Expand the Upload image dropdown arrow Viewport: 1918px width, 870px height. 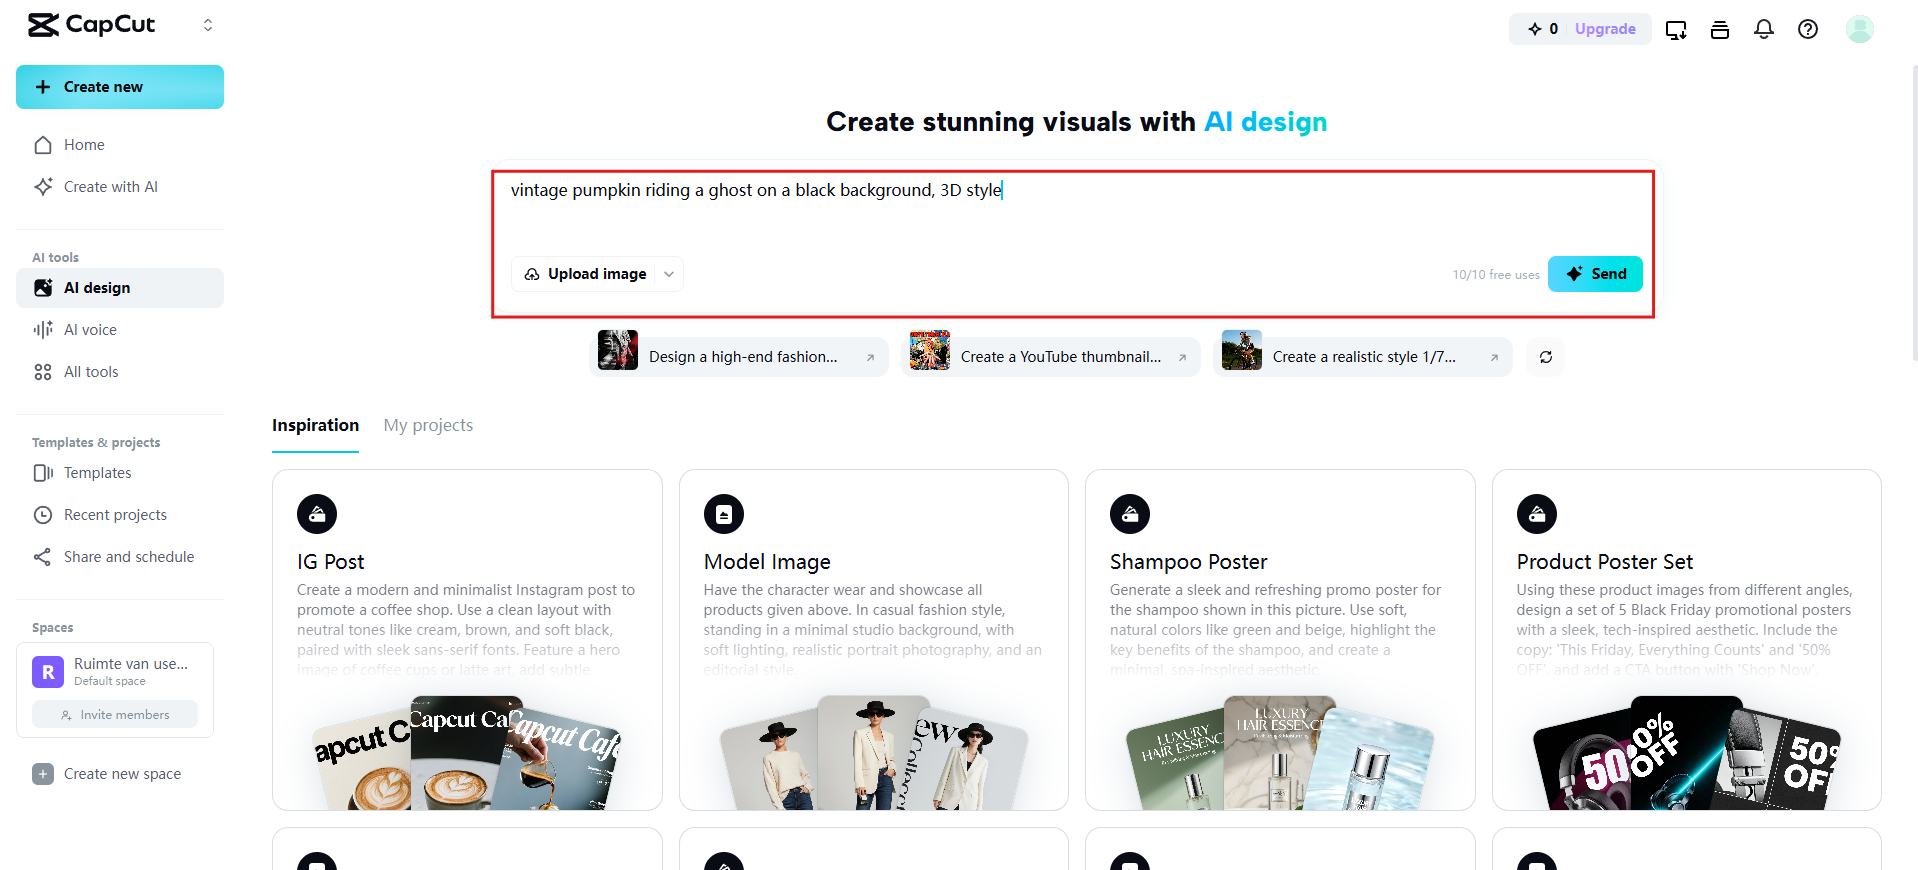669,274
